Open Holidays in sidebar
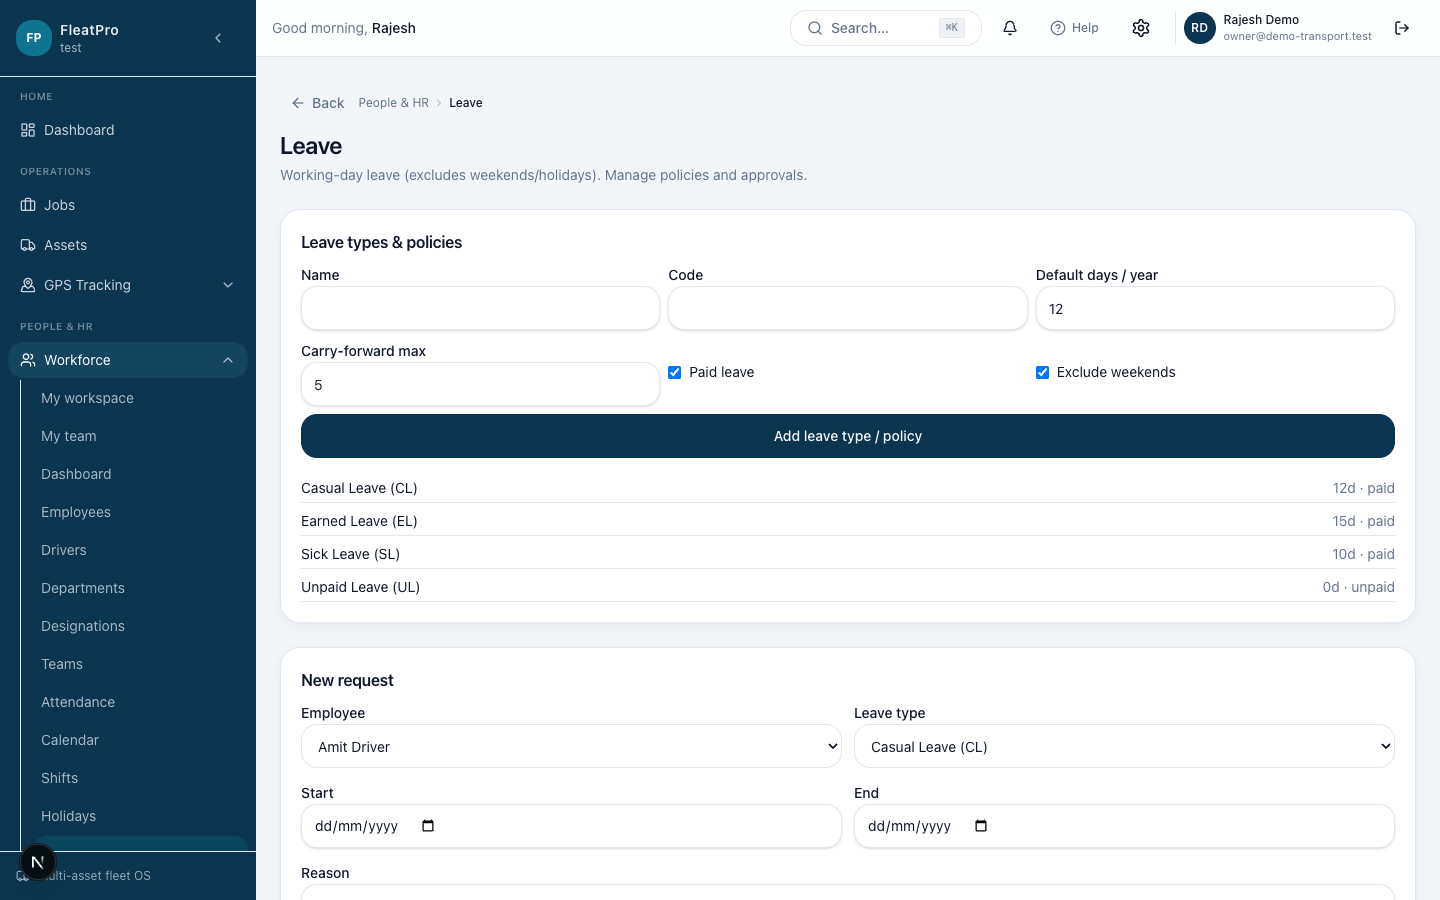 69,816
